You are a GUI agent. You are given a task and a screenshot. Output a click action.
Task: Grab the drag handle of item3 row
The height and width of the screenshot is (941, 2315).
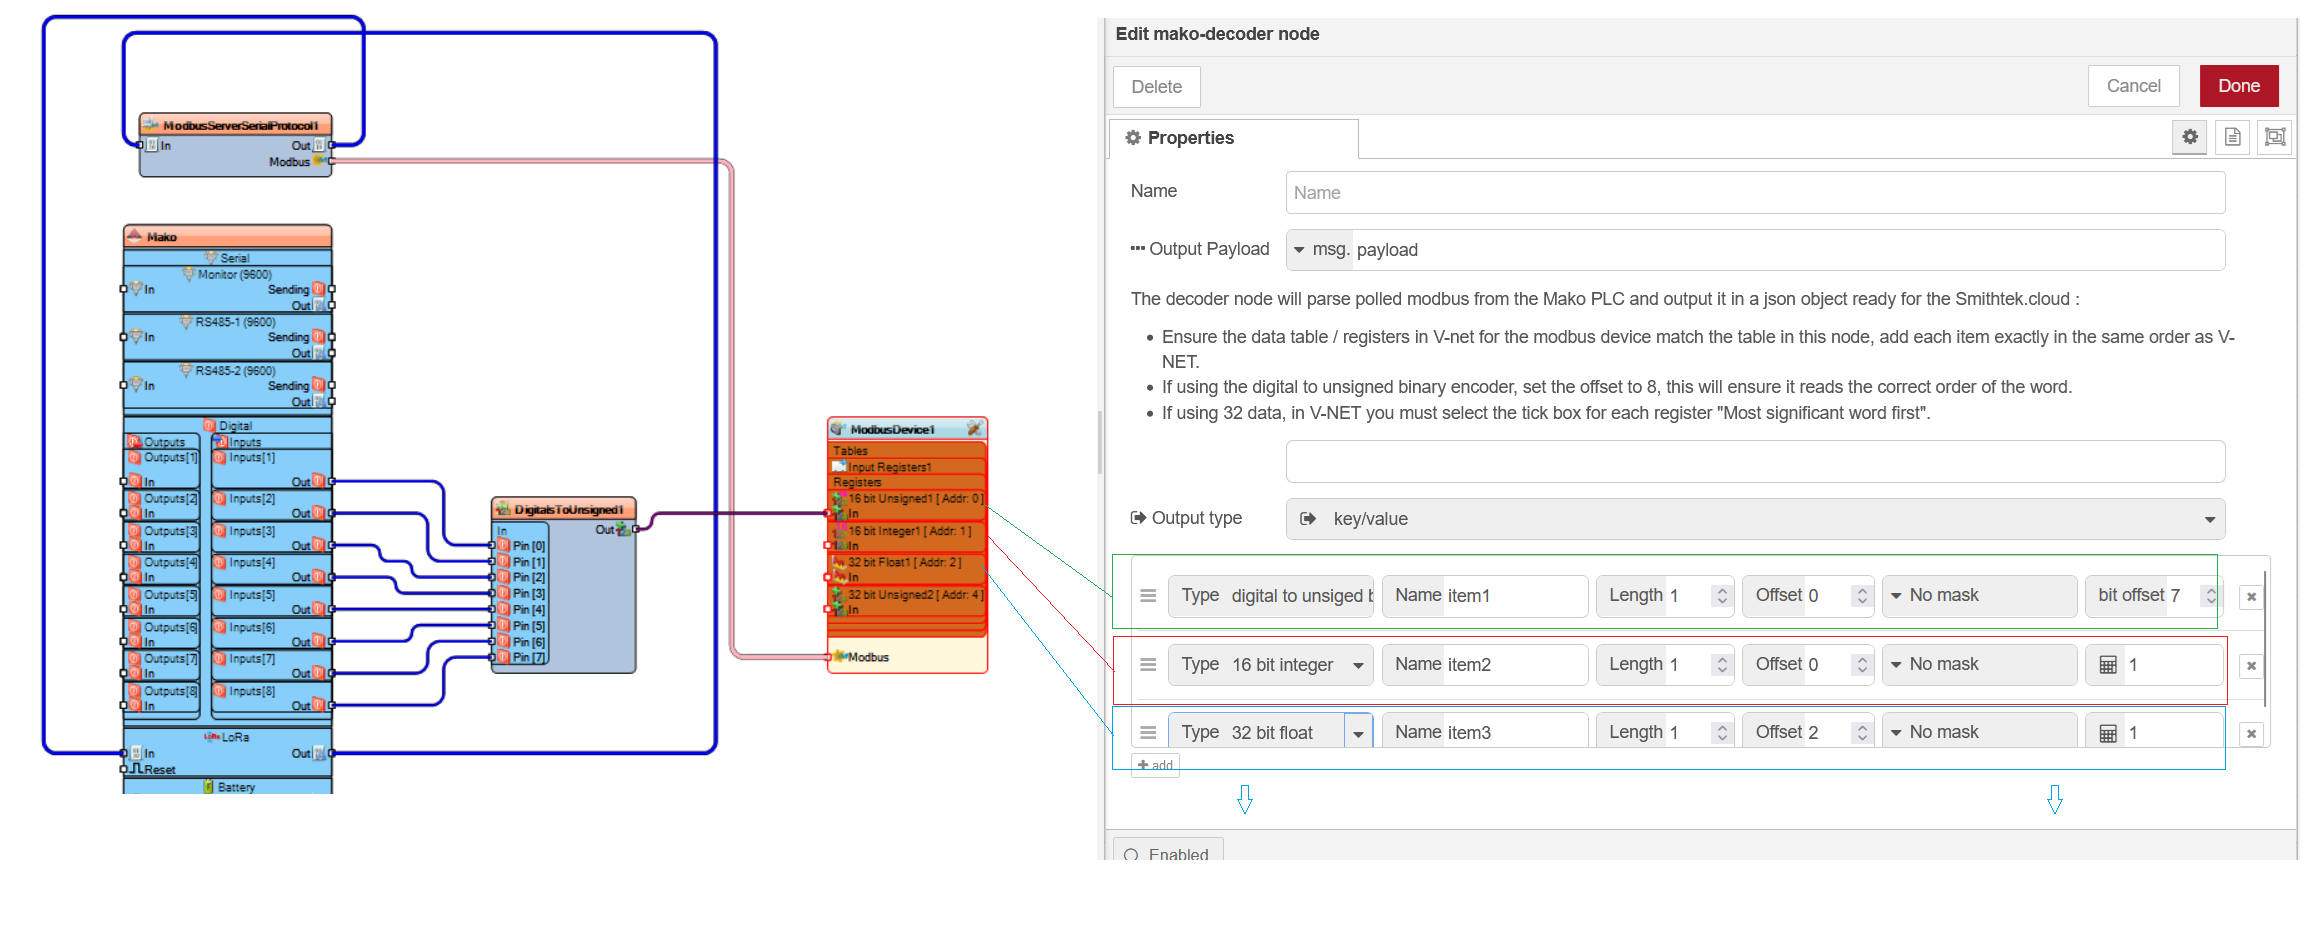pos(1148,733)
